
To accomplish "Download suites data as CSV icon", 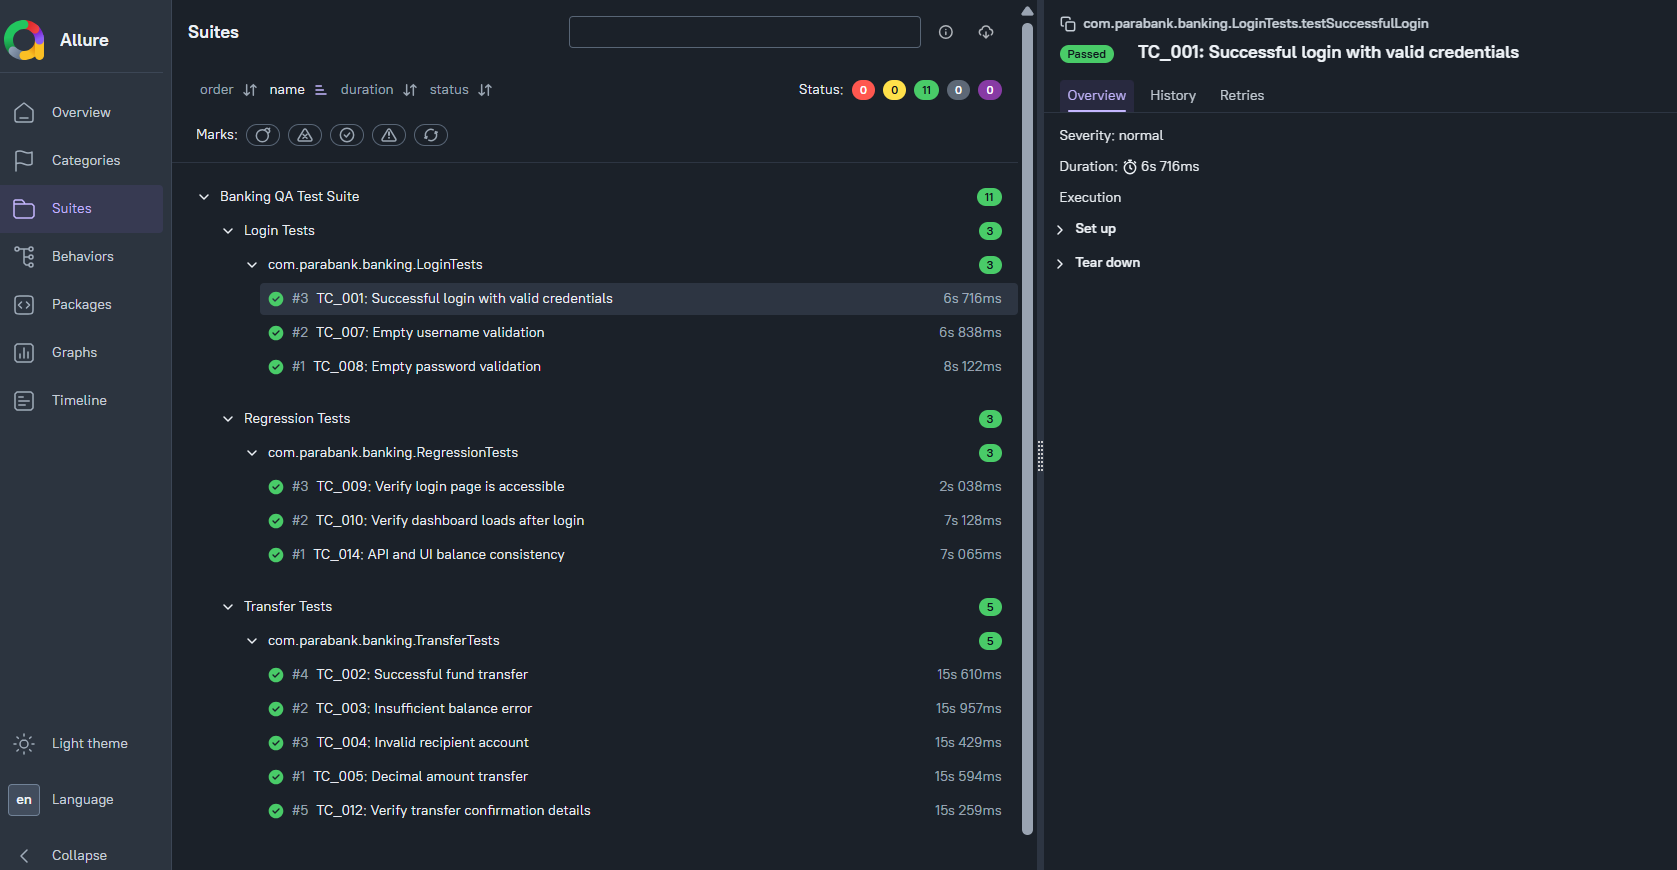I will click(x=986, y=32).
